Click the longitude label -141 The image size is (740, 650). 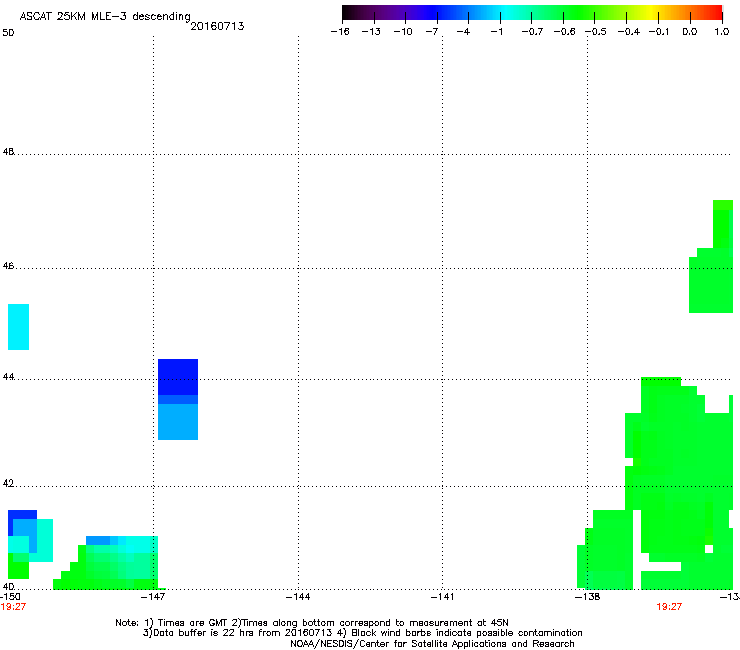pos(442,597)
